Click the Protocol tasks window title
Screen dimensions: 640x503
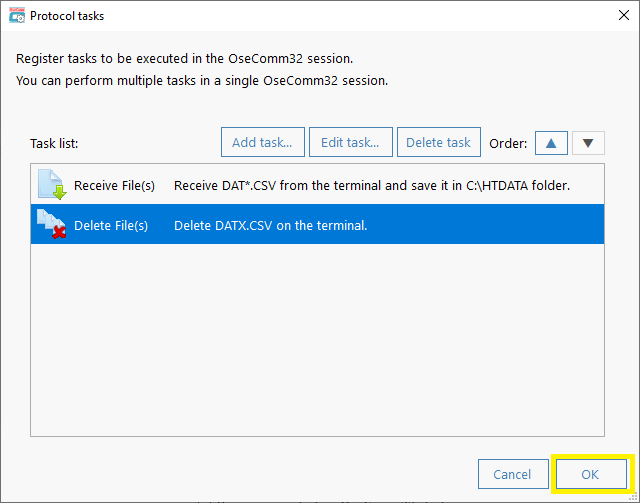point(67,16)
